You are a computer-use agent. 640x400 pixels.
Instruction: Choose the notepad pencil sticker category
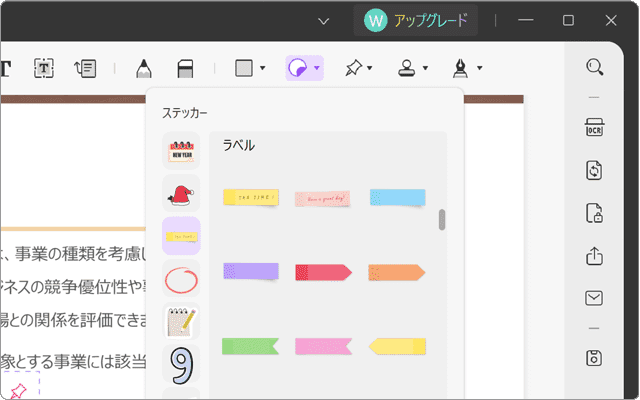pyautogui.click(x=181, y=321)
